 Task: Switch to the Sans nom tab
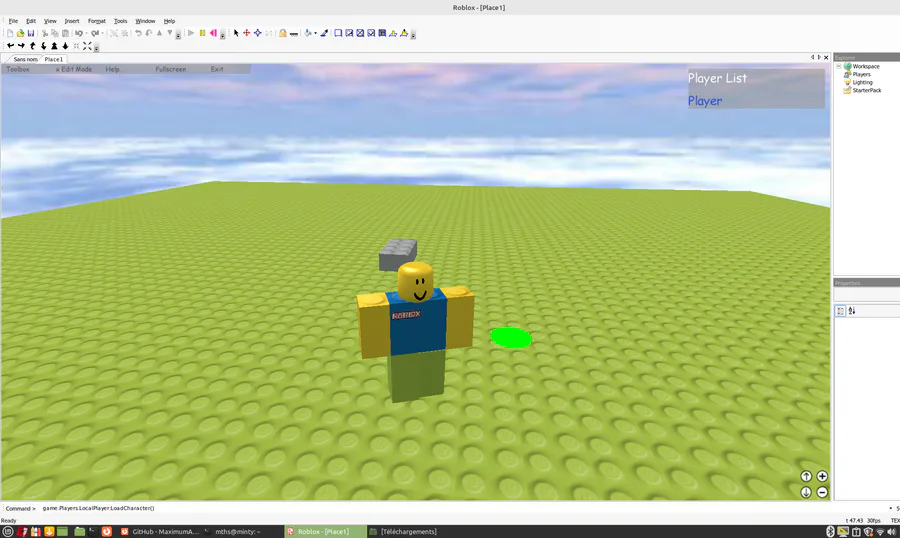[25, 59]
